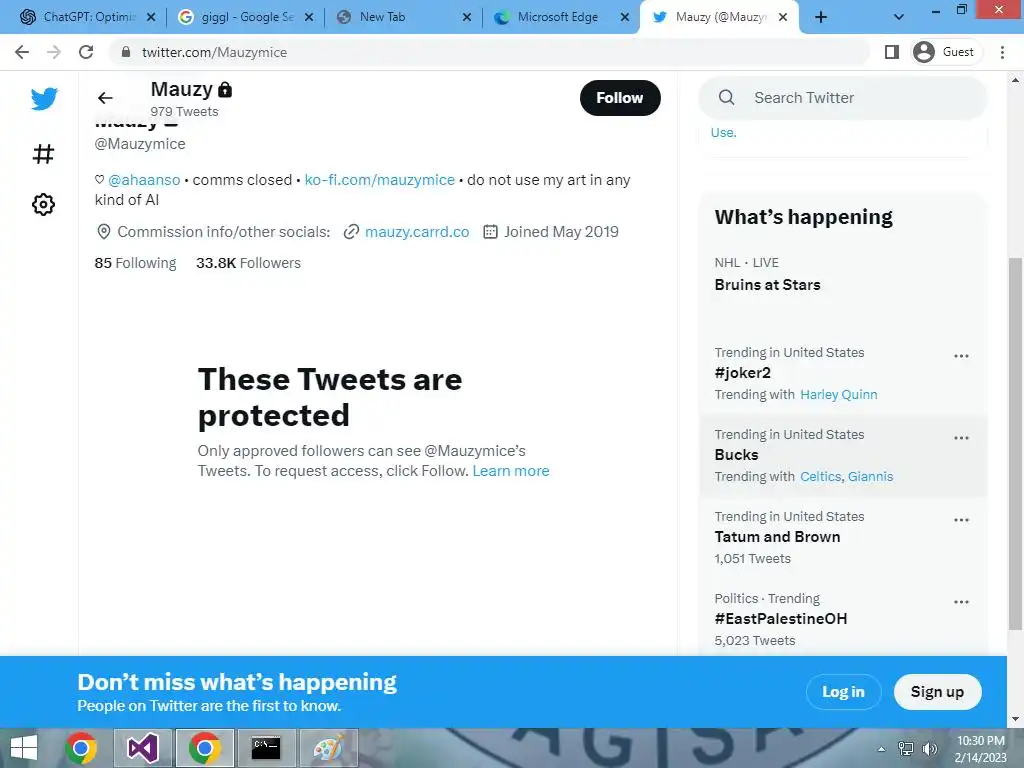Open the Tatum and Brown trend
The height and width of the screenshot is (768, 1024).
pos(777,537)
